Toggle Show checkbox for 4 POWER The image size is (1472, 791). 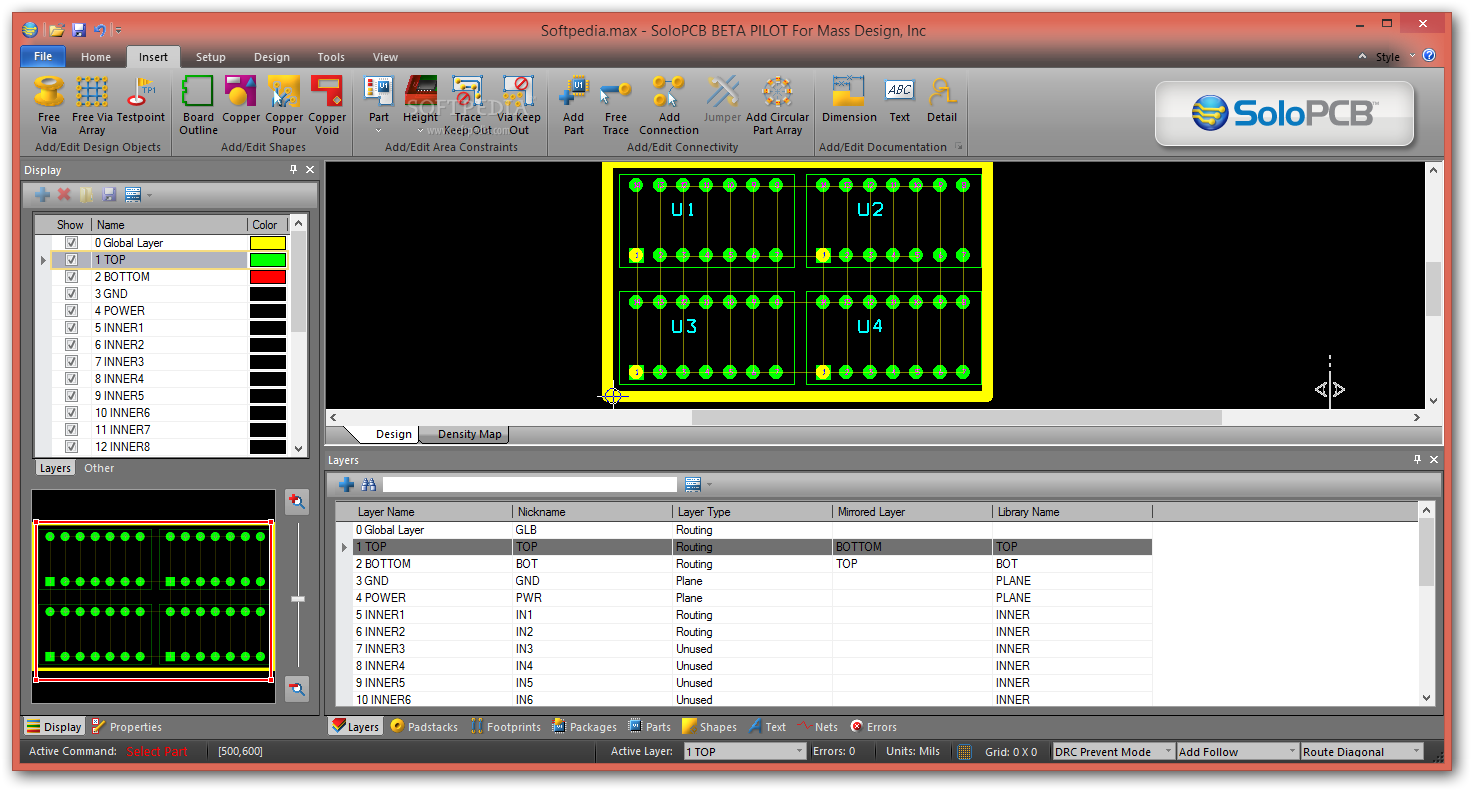[x=71, y=311]
